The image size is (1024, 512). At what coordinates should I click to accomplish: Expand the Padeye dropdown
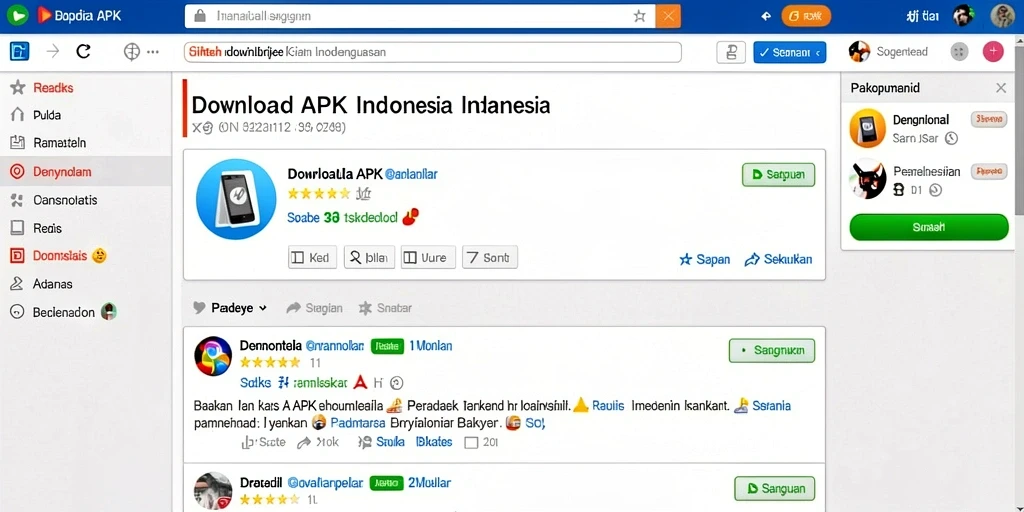click(x=231, y=308)
